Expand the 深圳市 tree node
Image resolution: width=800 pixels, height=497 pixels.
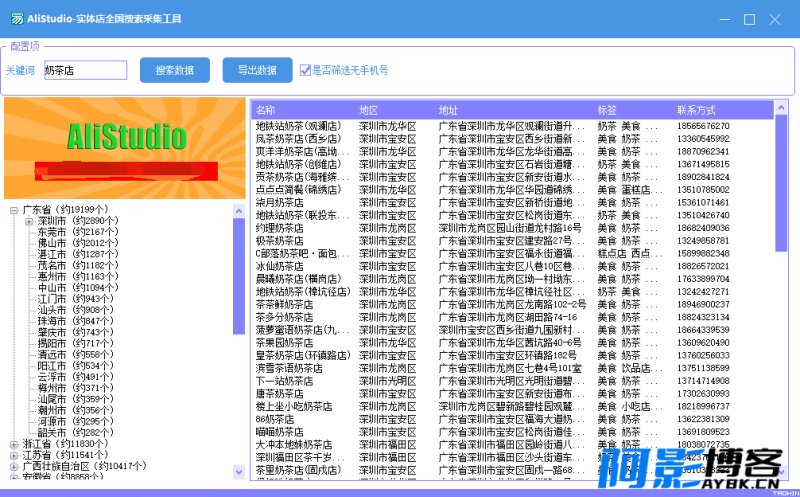point(29,221)
